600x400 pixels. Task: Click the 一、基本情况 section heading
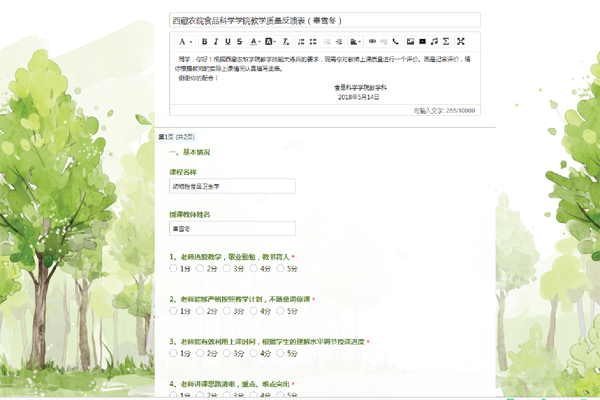(x=190, y=152)
